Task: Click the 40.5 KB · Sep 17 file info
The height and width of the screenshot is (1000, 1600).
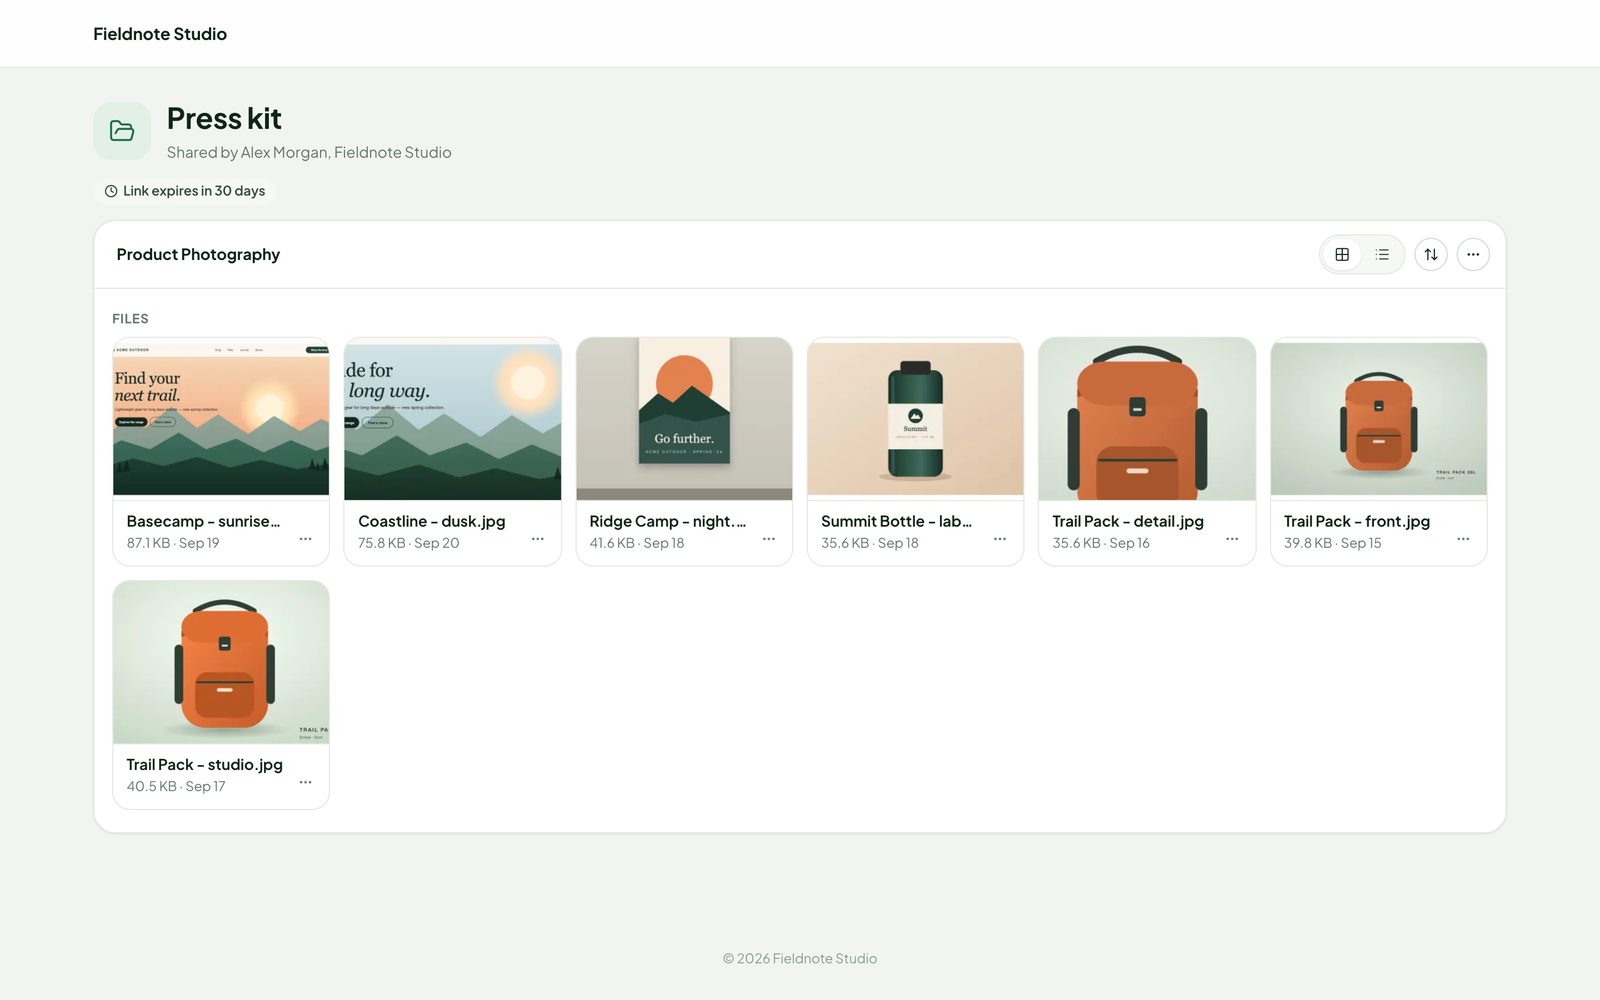Action: coord(176,786)
